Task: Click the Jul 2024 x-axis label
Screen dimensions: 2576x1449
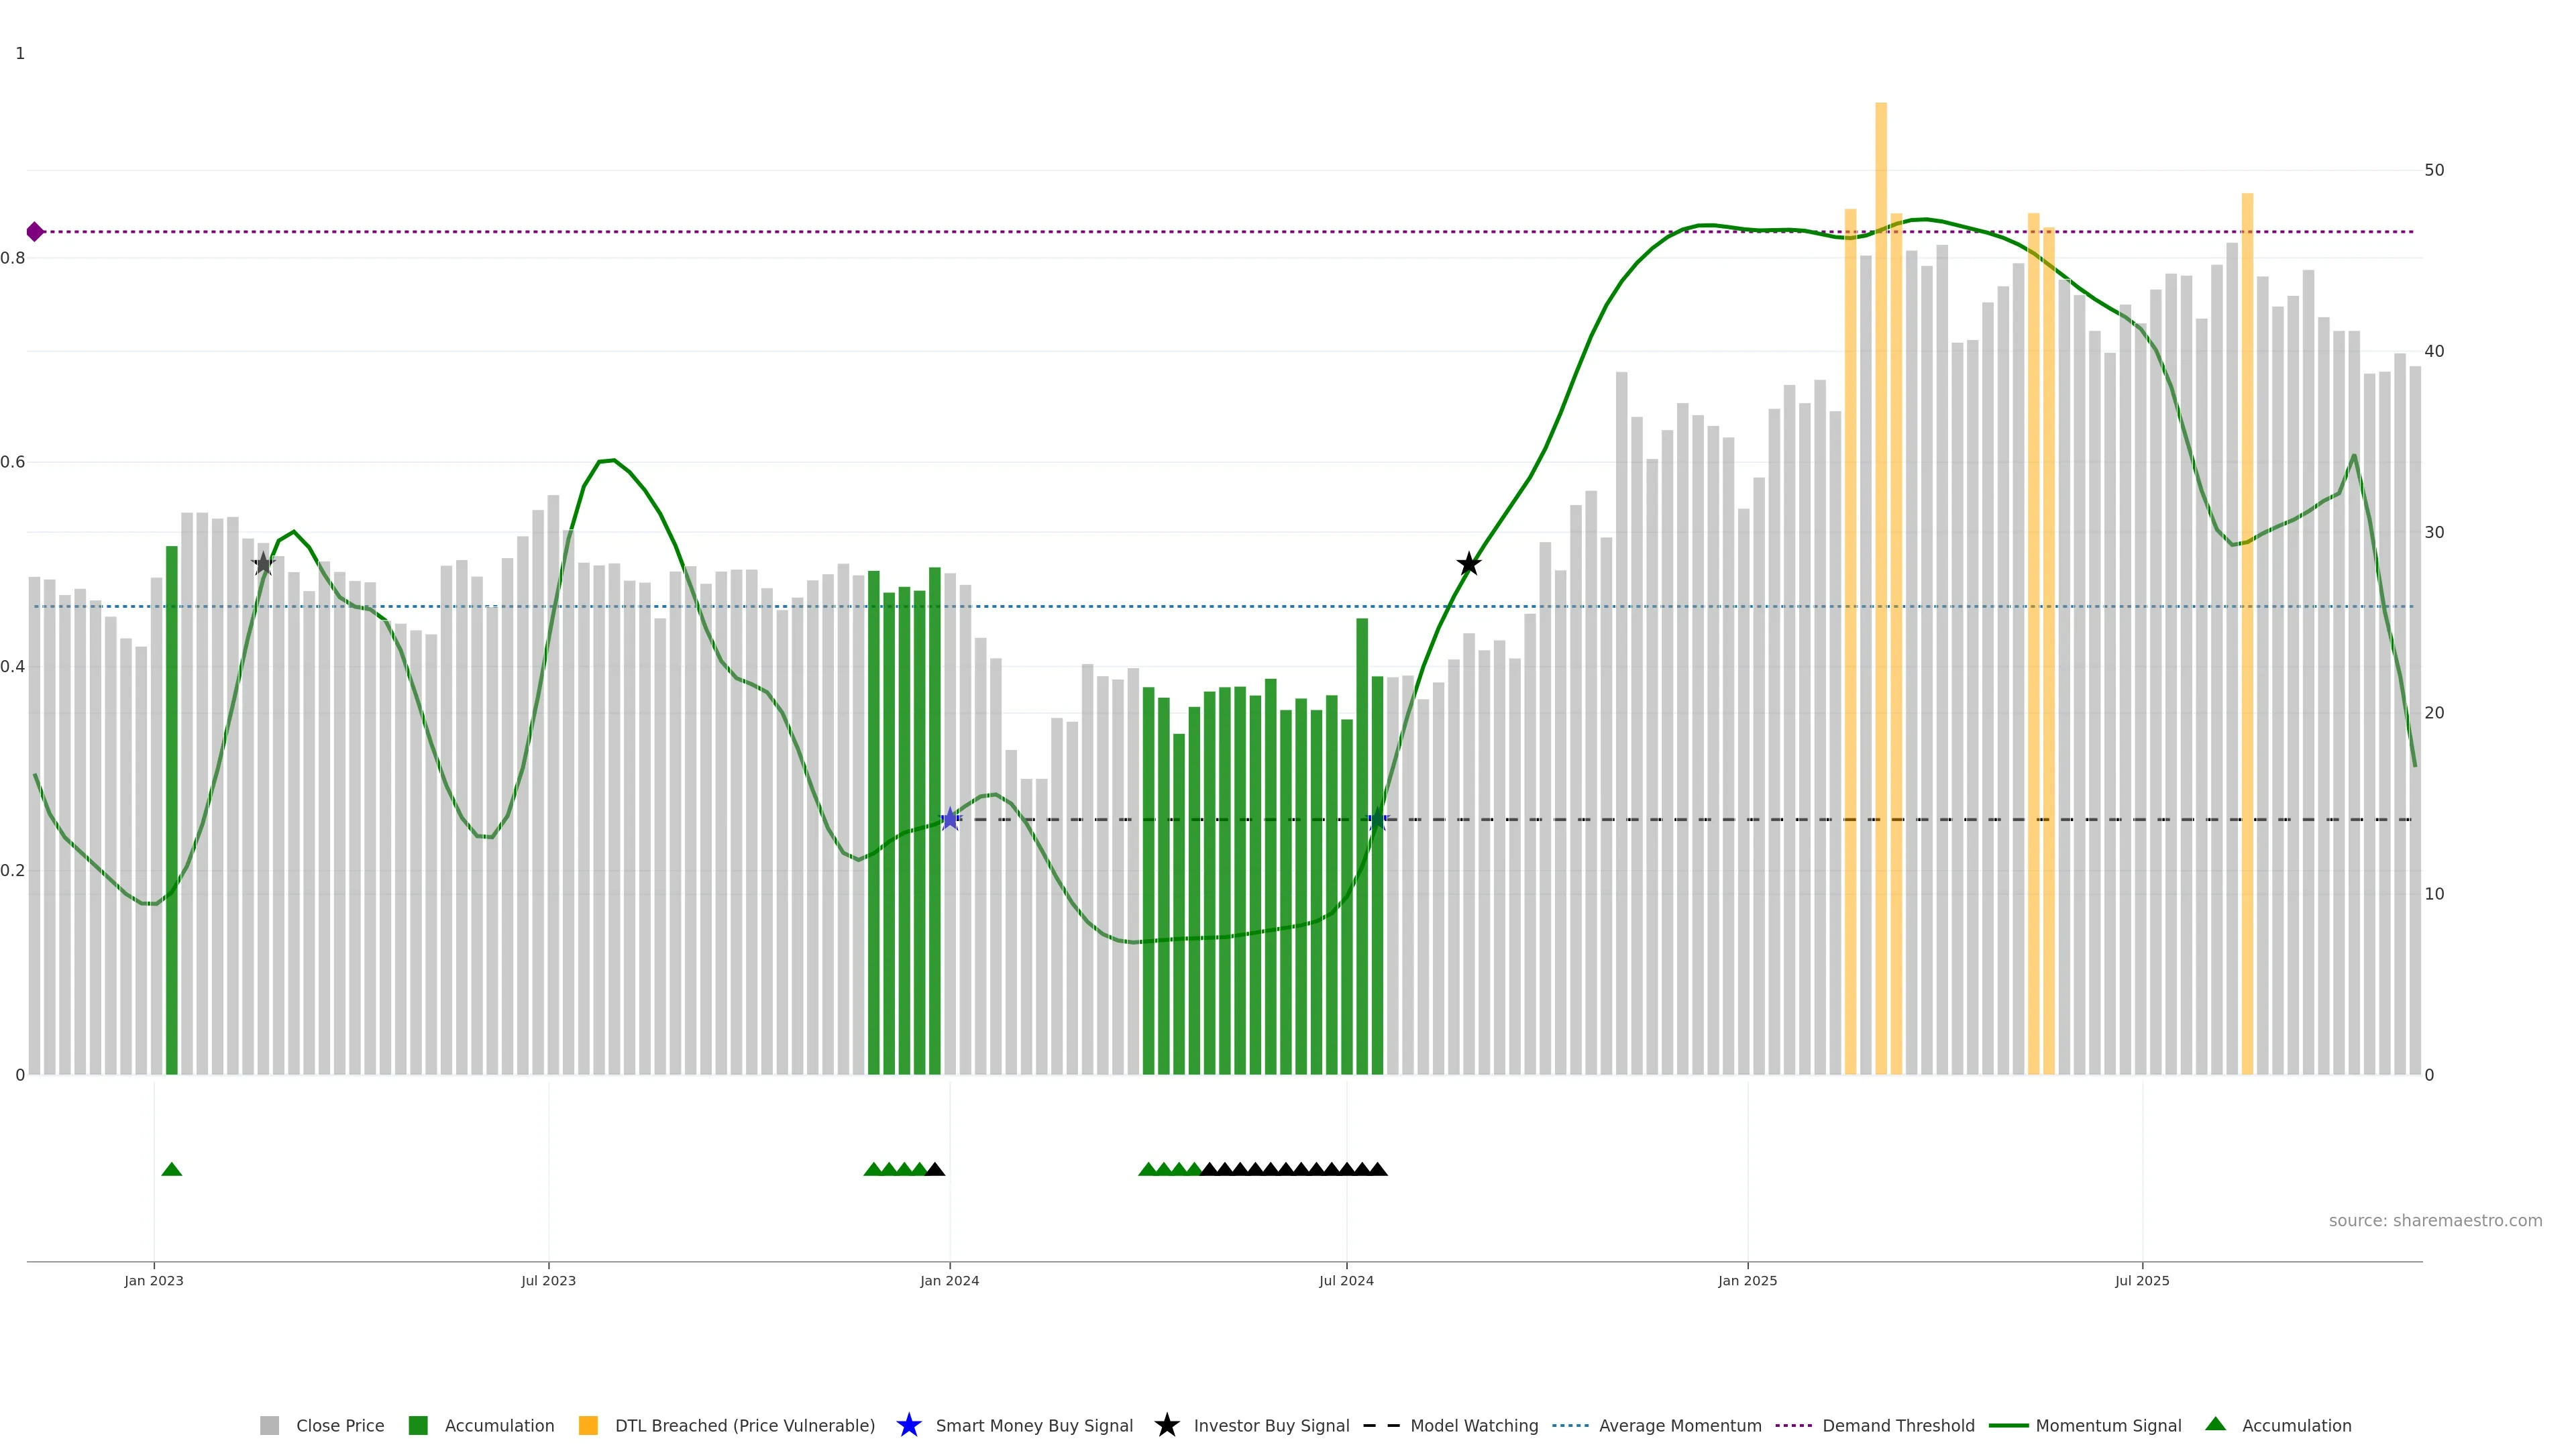Action: coord(1346,1280)
